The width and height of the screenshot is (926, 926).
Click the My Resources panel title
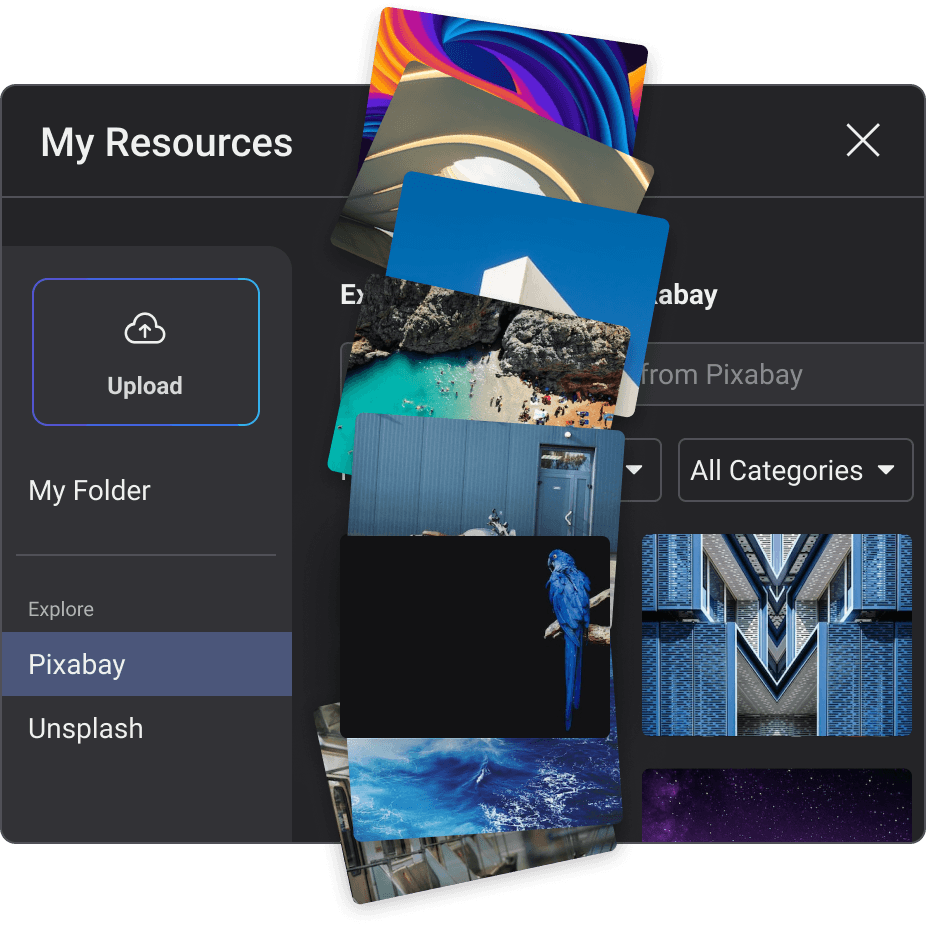(167, 143)
